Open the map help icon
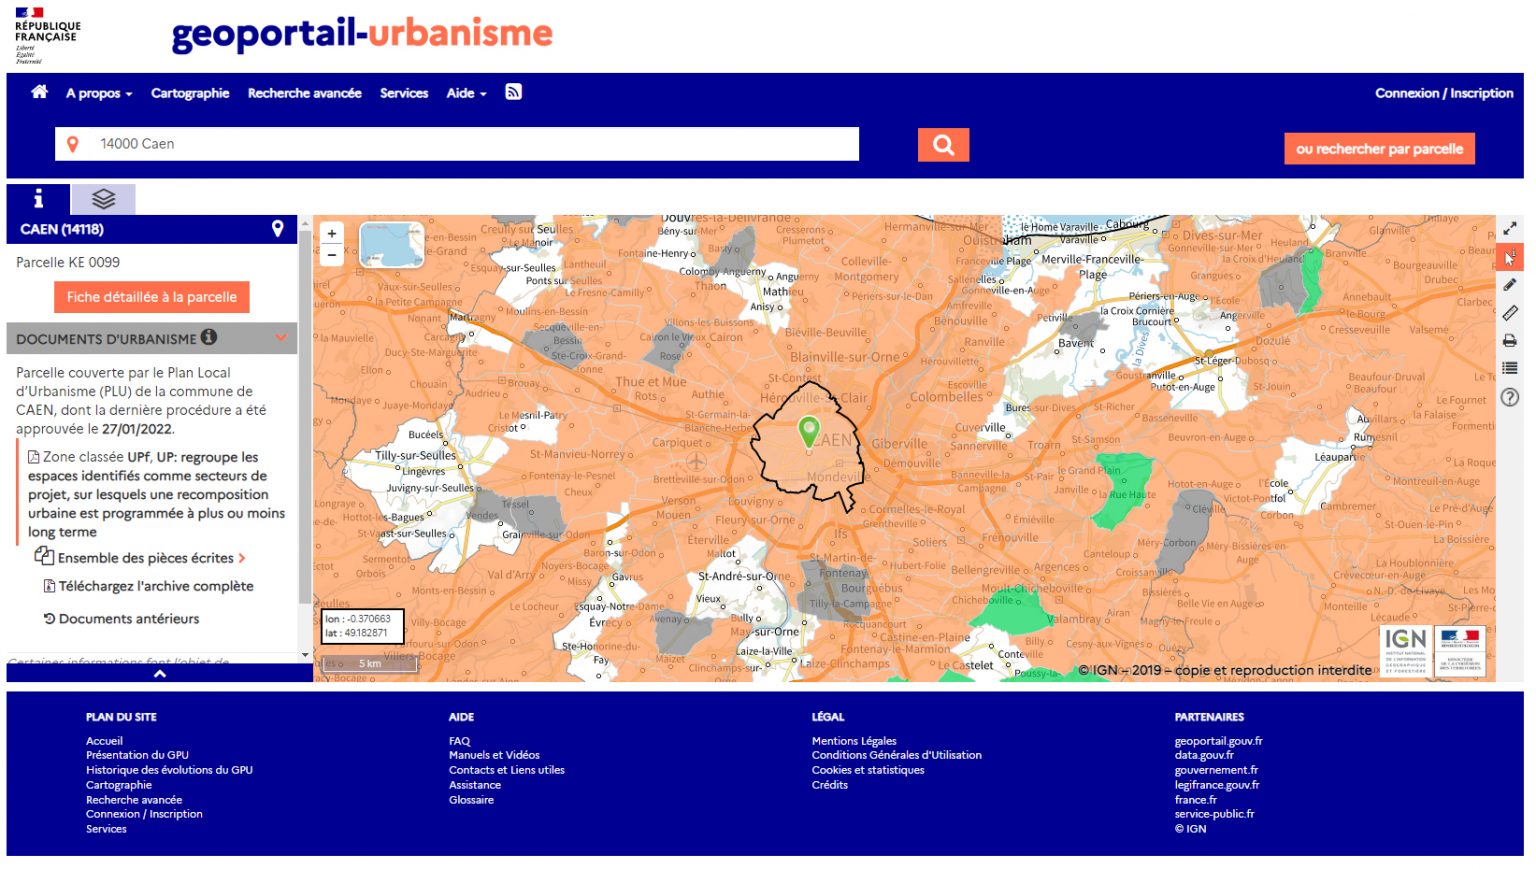The width and height of the screenshot is (1536, 869). tap(1510, 397)
